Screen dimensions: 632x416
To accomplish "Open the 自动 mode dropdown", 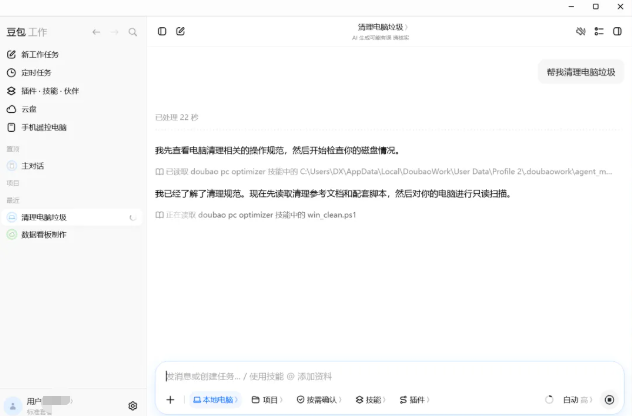I will click(x=577, y=399).
